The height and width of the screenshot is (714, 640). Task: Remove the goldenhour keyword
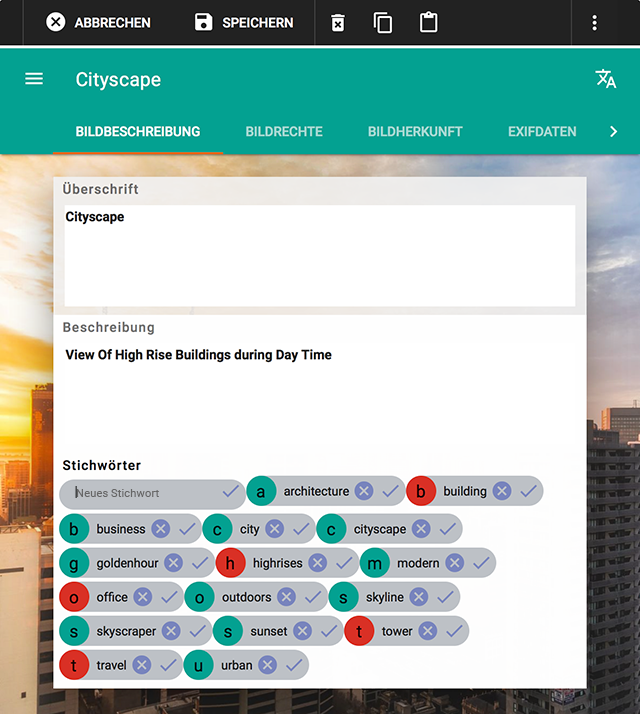click(x=173, y=563)
